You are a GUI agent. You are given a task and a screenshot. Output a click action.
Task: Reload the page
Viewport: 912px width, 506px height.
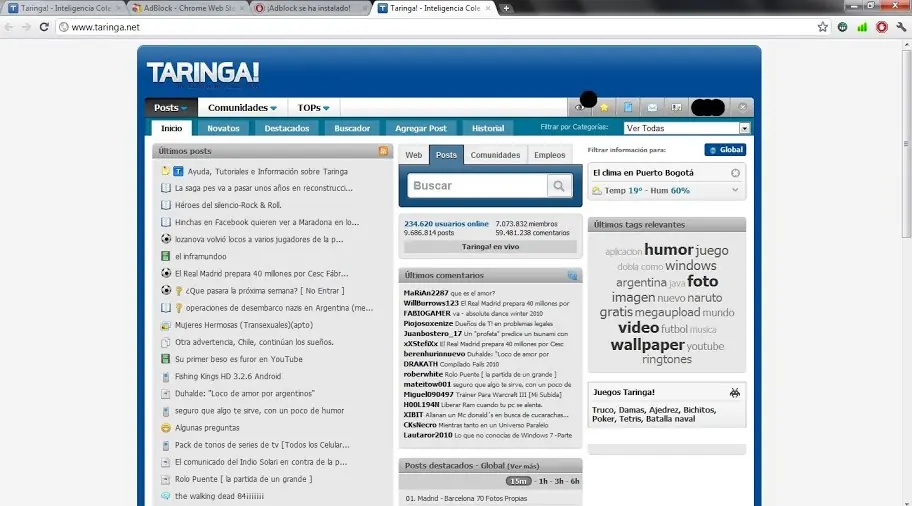[x=44, y=27]
